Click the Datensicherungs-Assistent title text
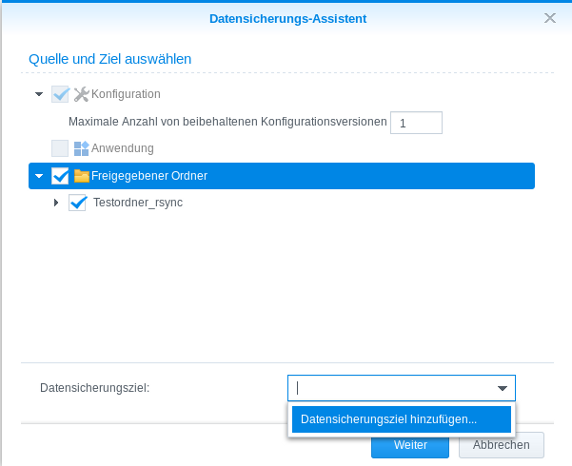The width and height of the screenshot is (572, 466). [288, 19]
